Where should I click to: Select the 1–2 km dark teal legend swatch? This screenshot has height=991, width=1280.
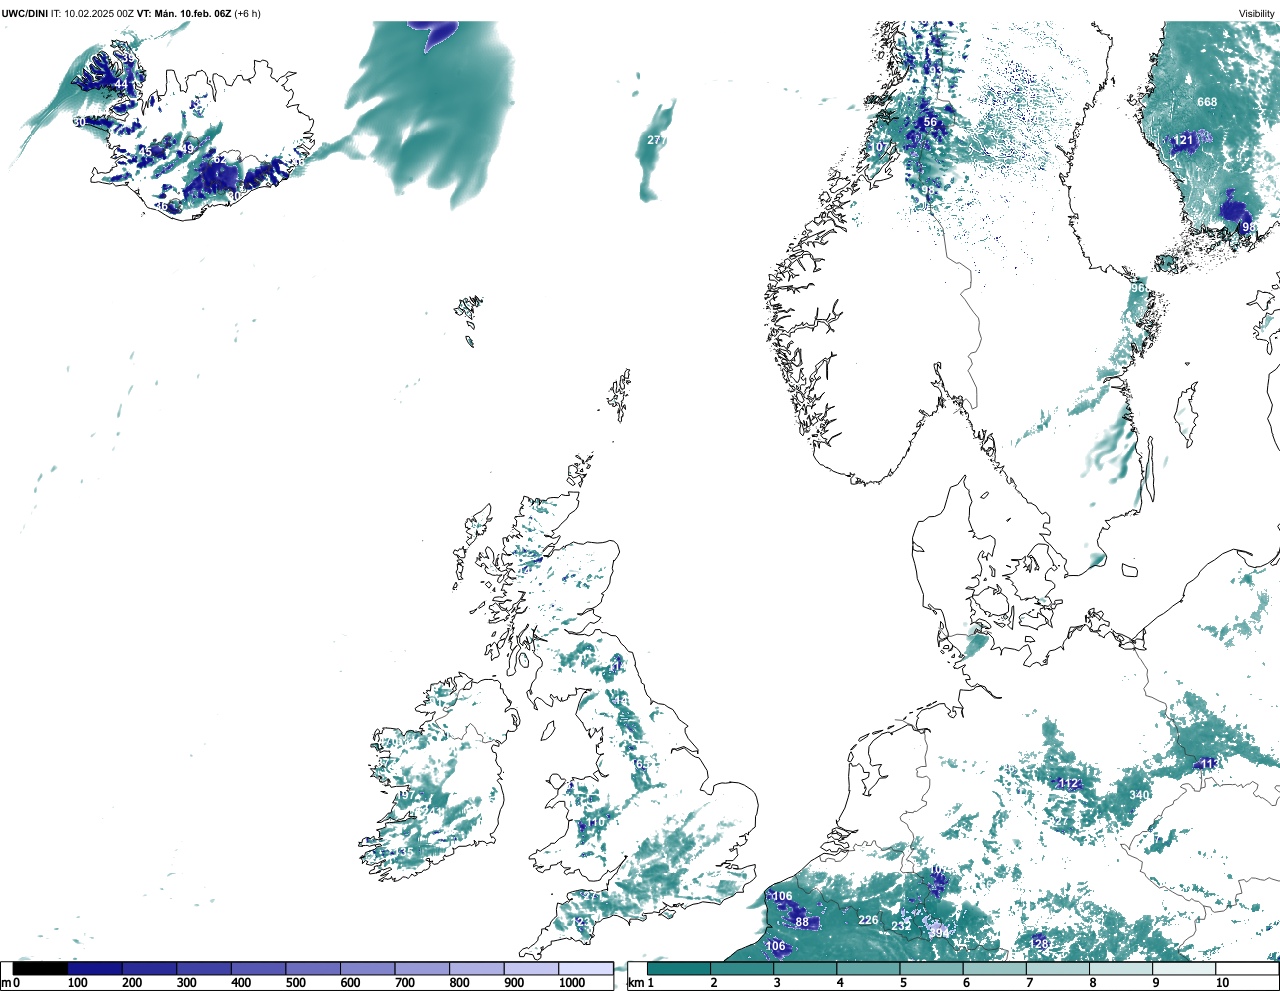pos(679,968)
